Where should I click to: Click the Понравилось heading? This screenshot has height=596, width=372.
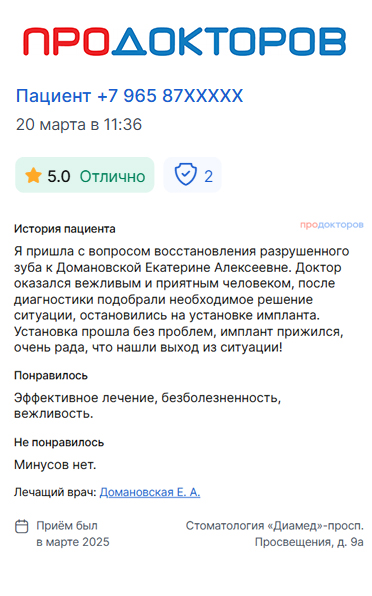pyautogui.click(x=51, y=376)
